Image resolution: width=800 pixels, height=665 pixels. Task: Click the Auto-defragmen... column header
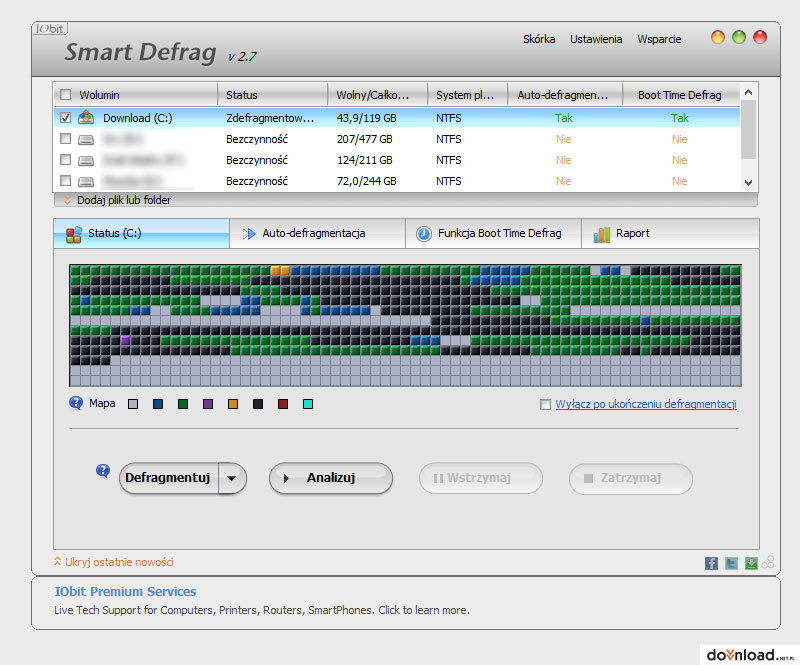pos(565,95)
